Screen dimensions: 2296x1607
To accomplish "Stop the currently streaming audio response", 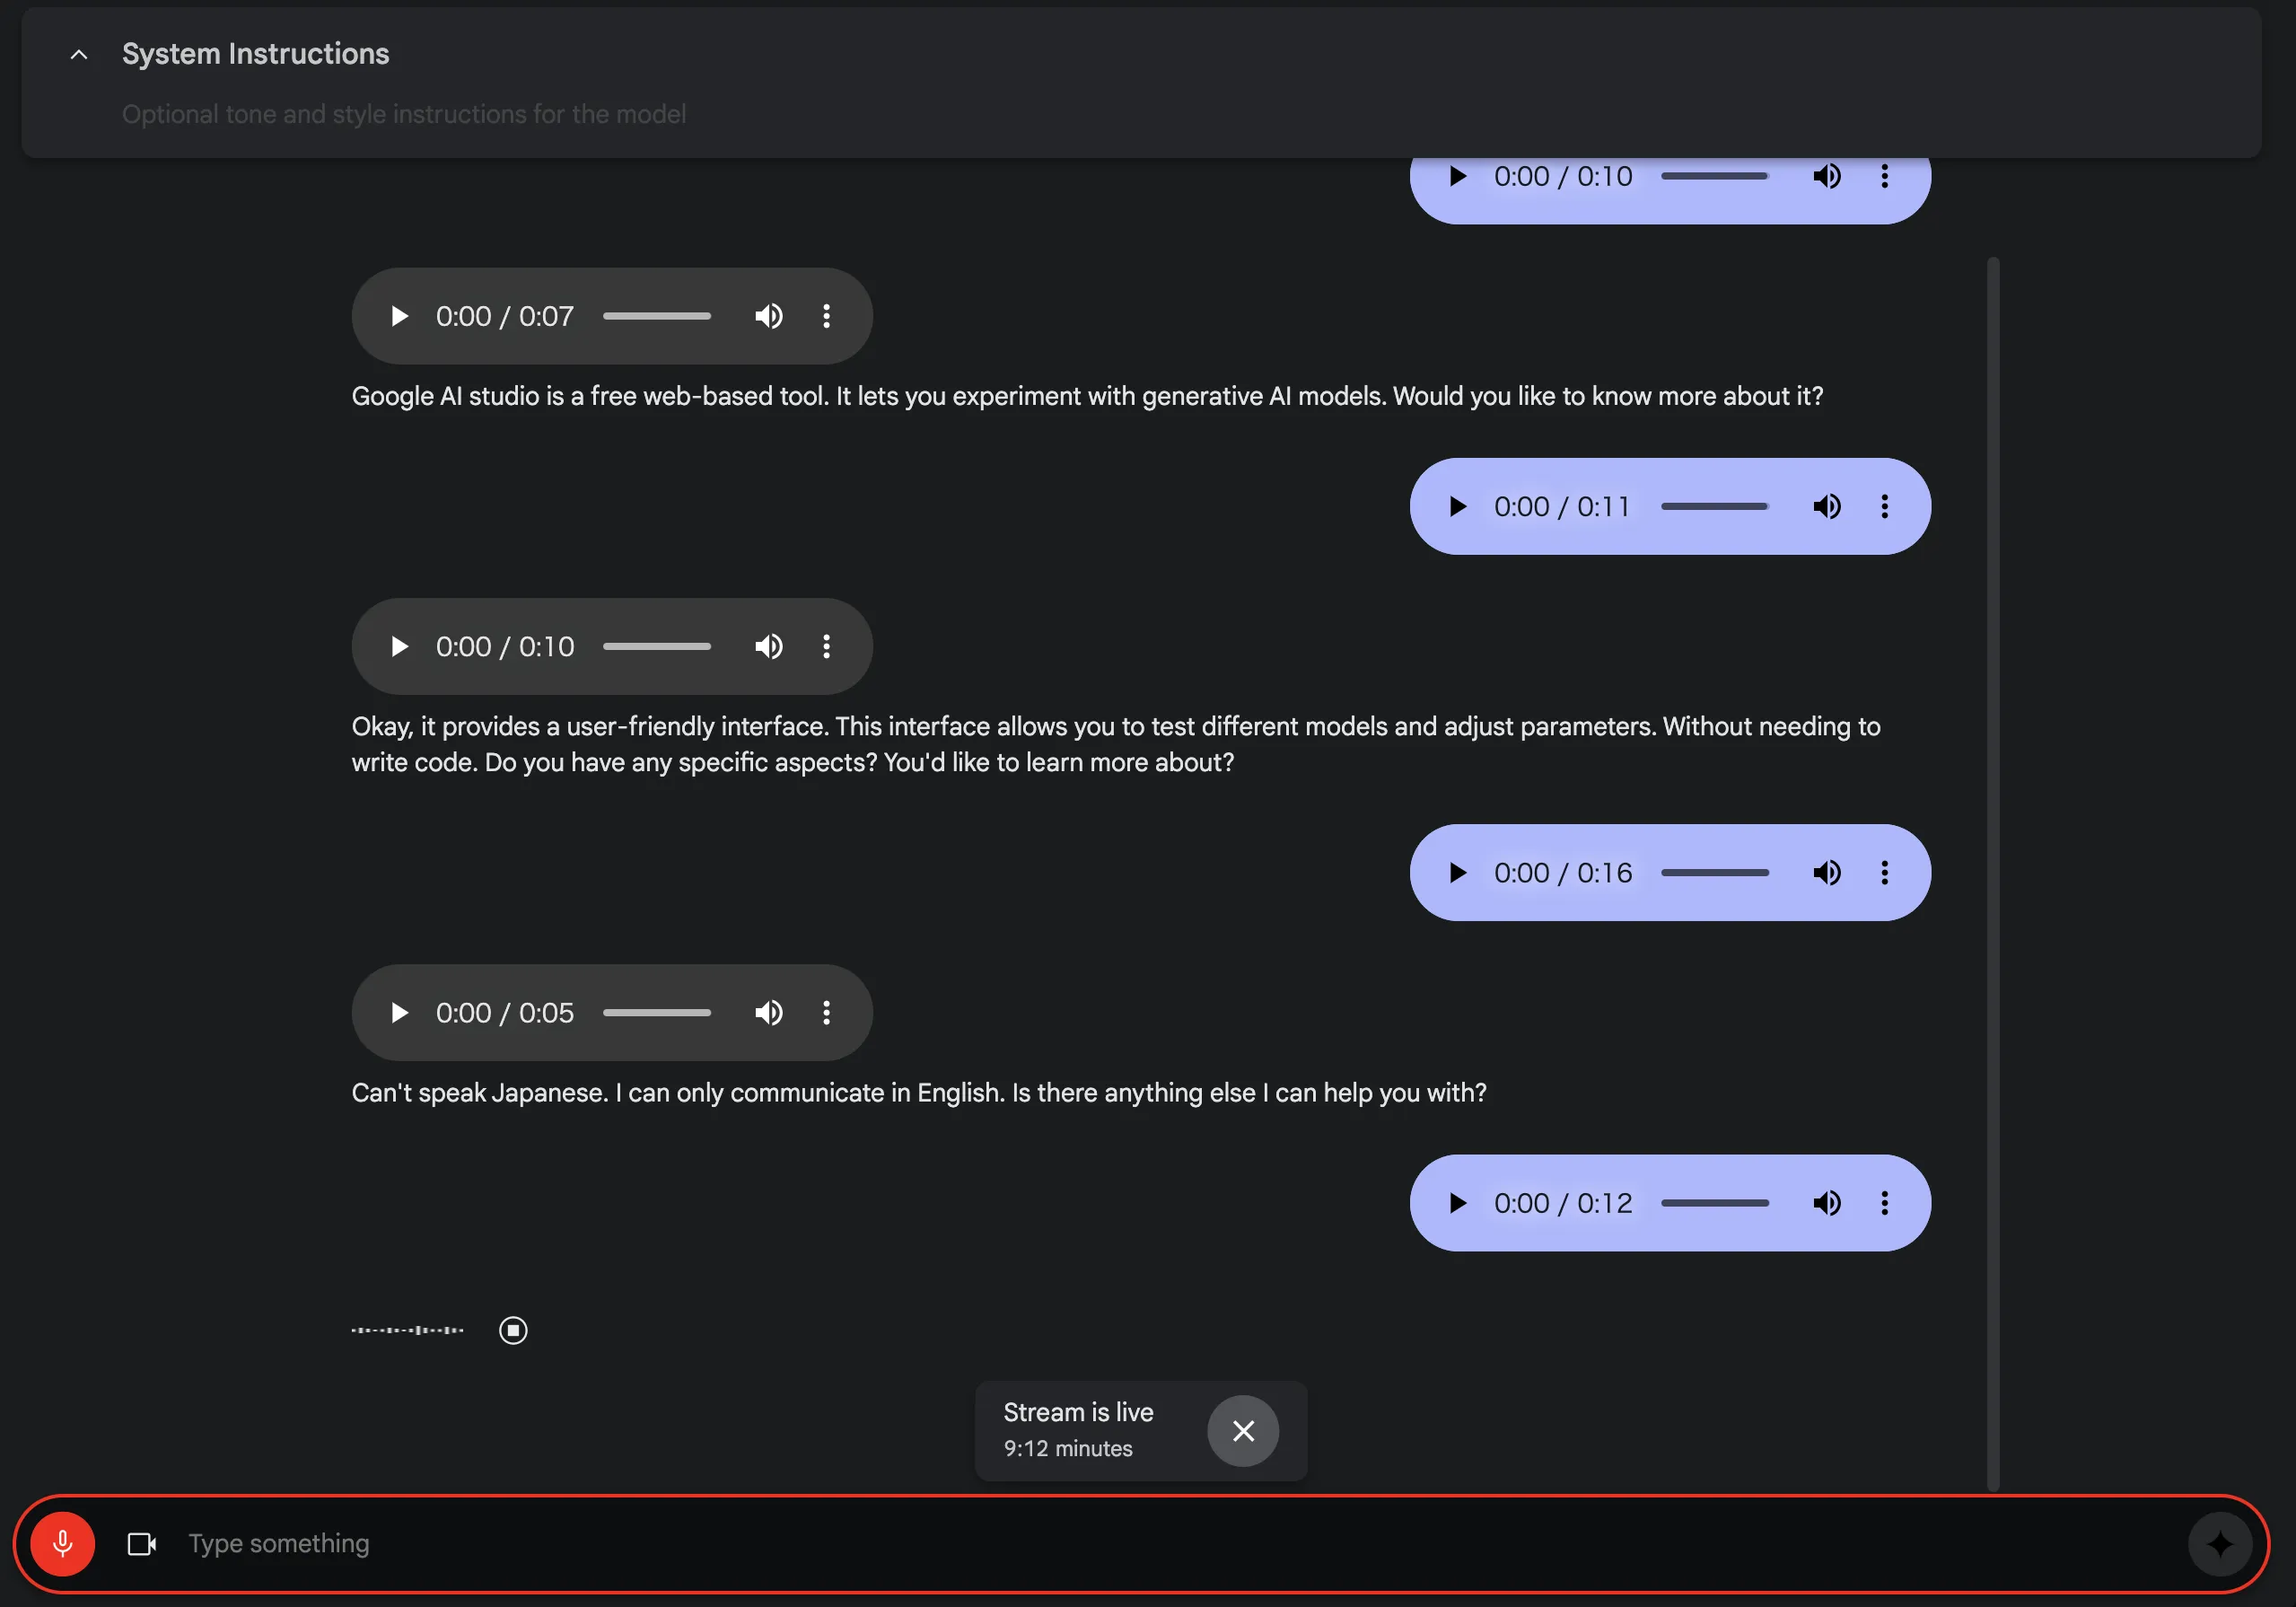I will coord(513,1330).
